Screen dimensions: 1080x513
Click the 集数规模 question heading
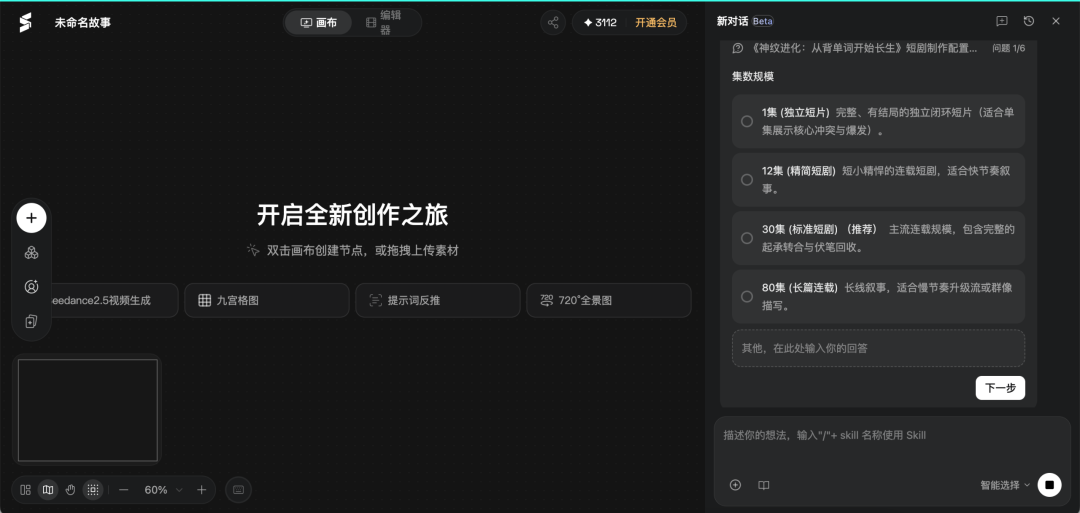tap(753, 76)
